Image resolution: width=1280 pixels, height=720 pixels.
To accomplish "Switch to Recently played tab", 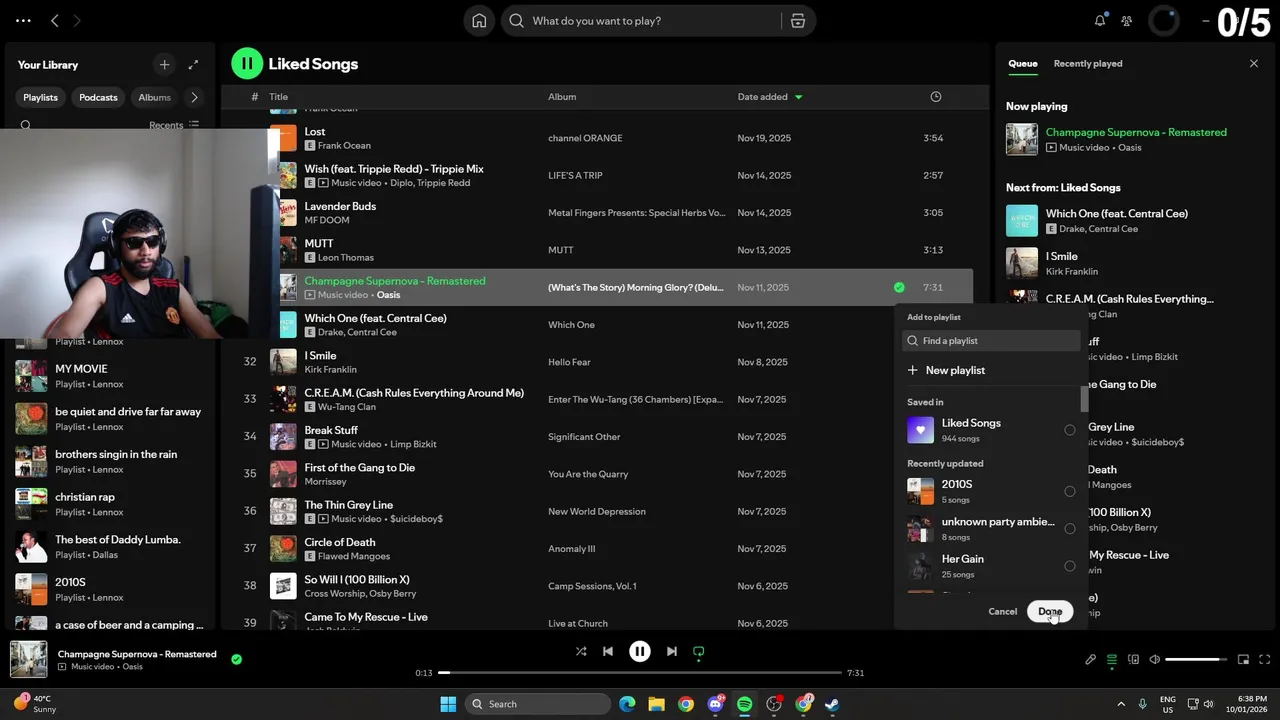I will click(1088, 63).
